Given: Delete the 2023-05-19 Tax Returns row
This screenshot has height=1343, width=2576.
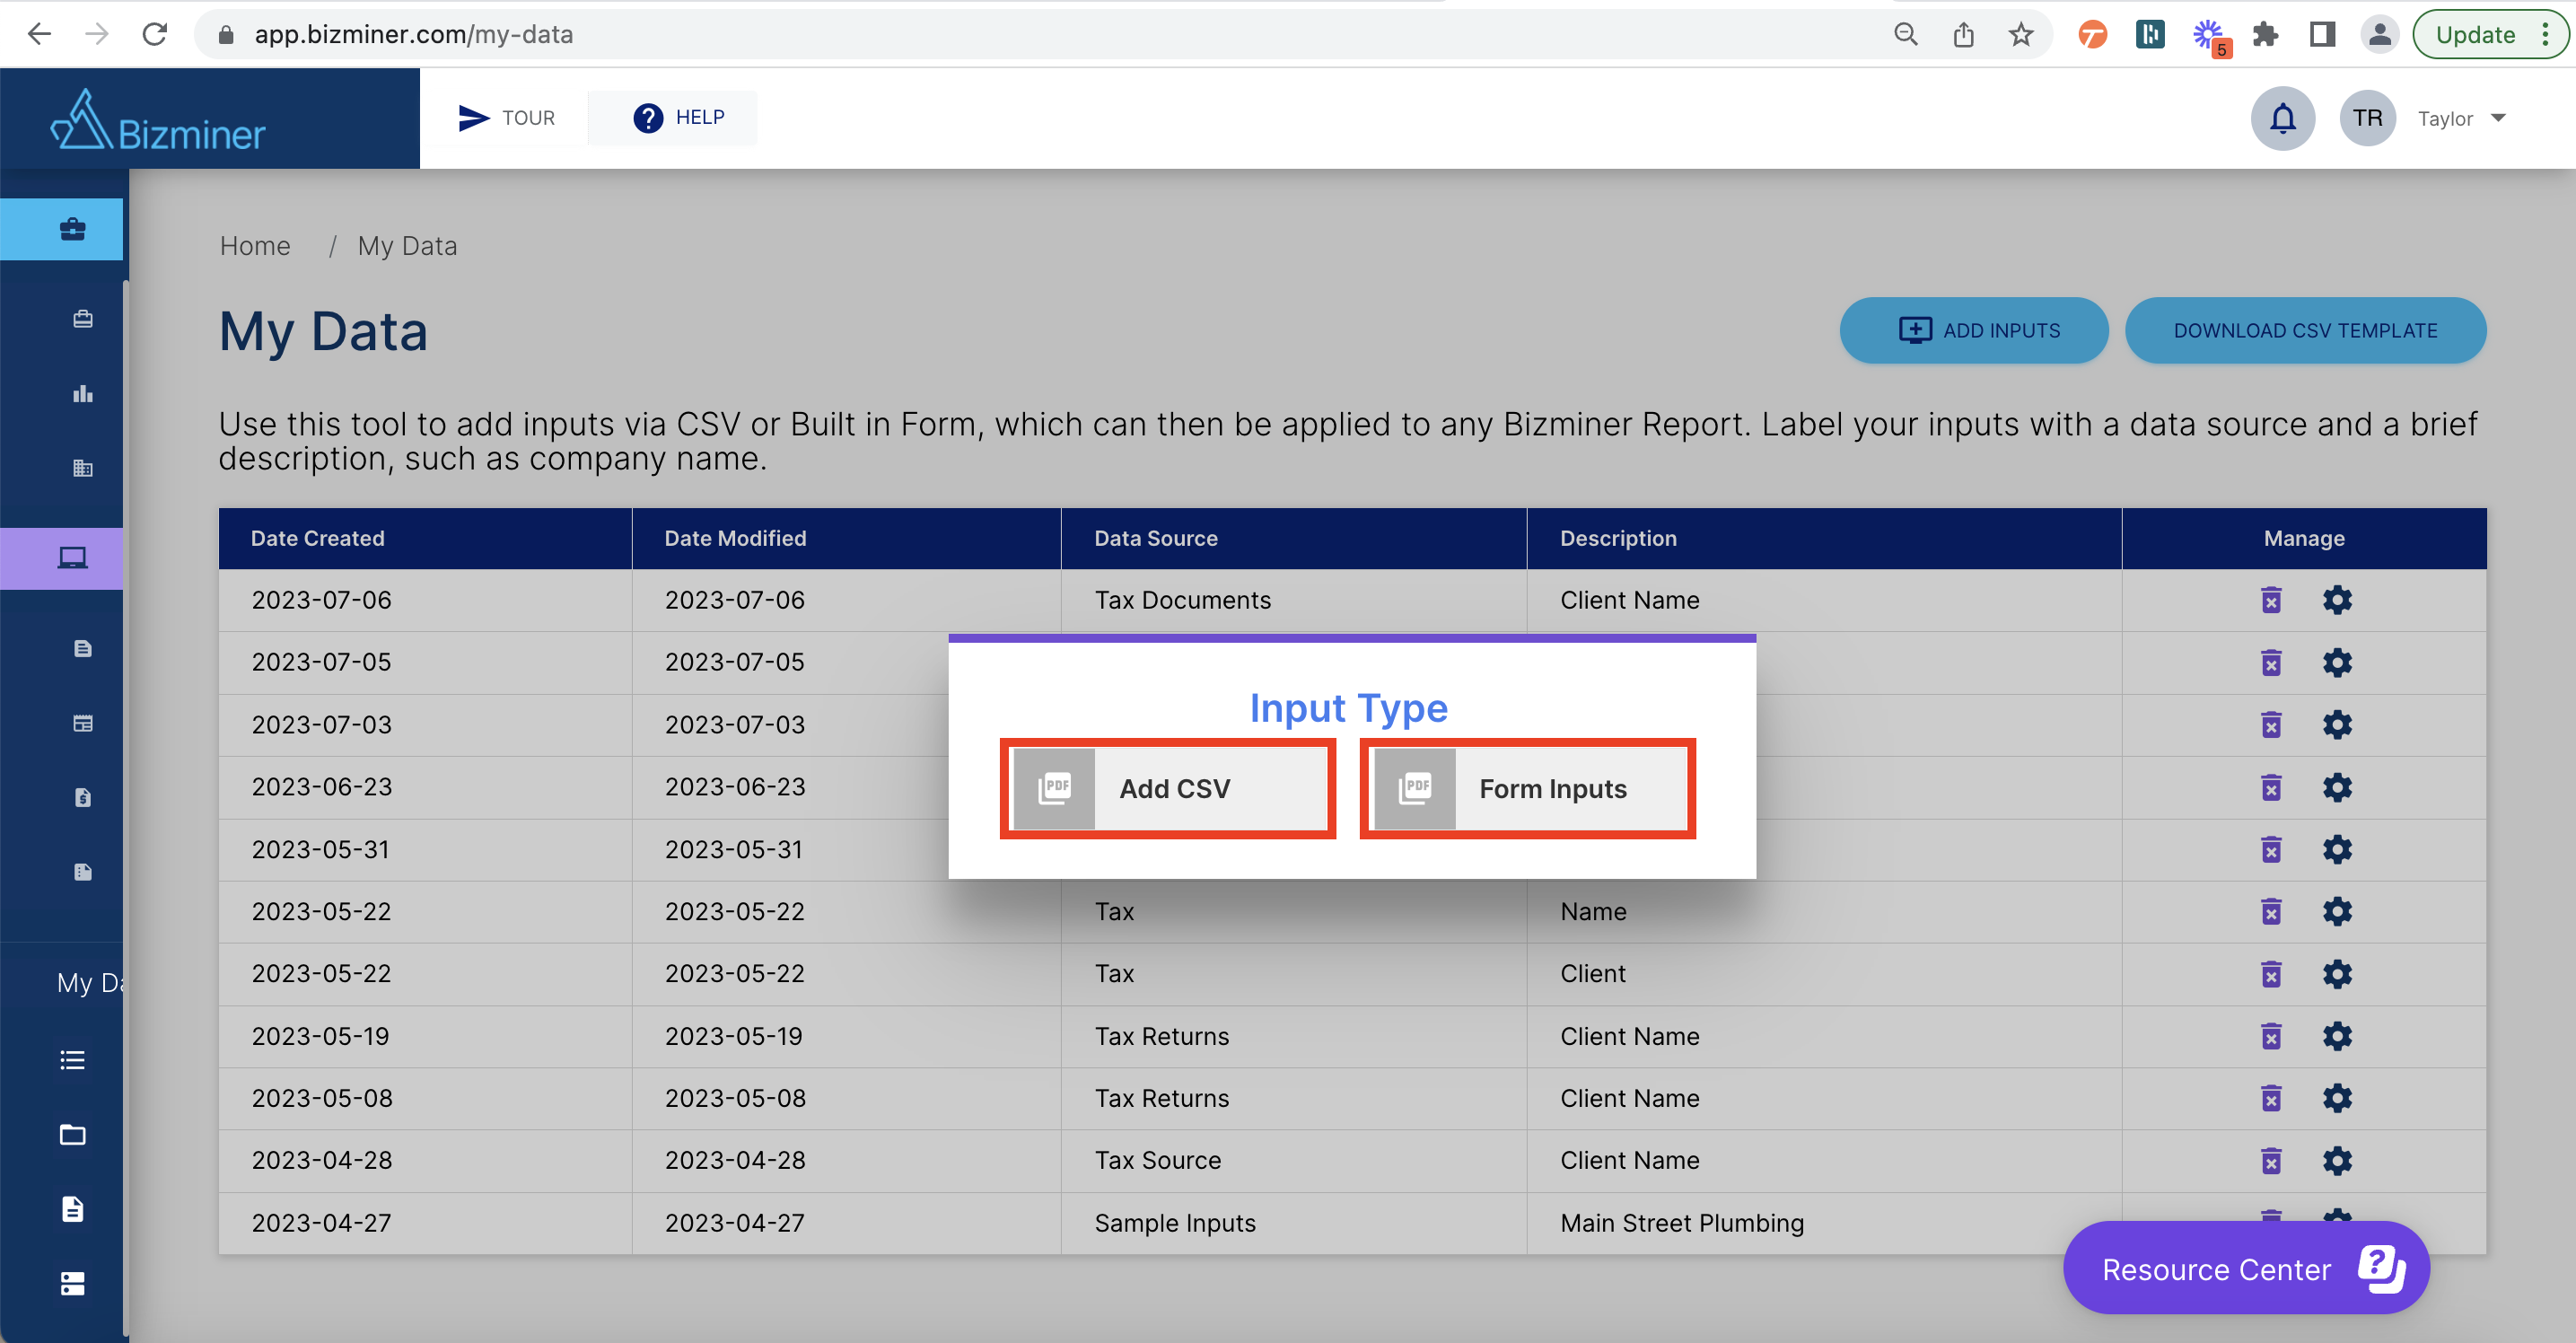Looking at the screenshot, I should tap(2271, 1036).
